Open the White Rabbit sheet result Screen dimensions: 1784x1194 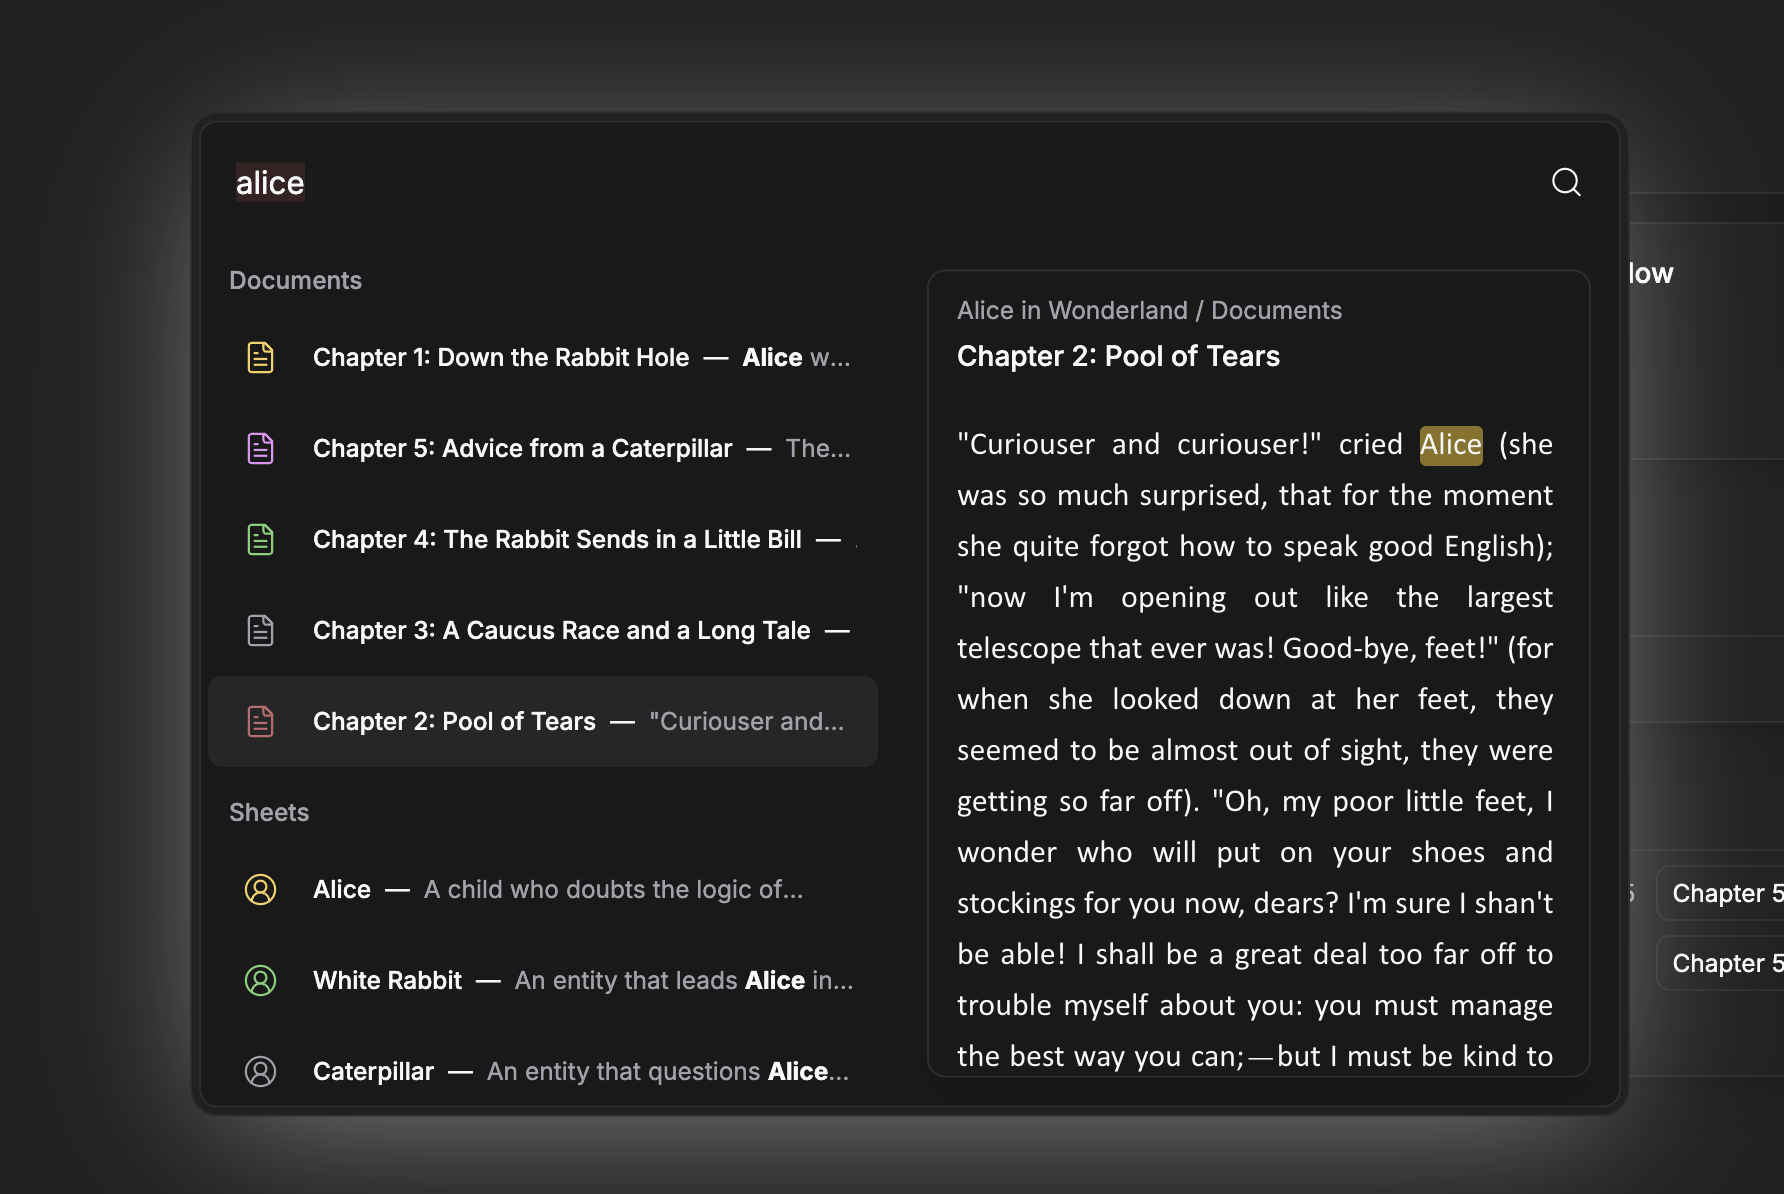pyautogui.click(x=543, y=980)
